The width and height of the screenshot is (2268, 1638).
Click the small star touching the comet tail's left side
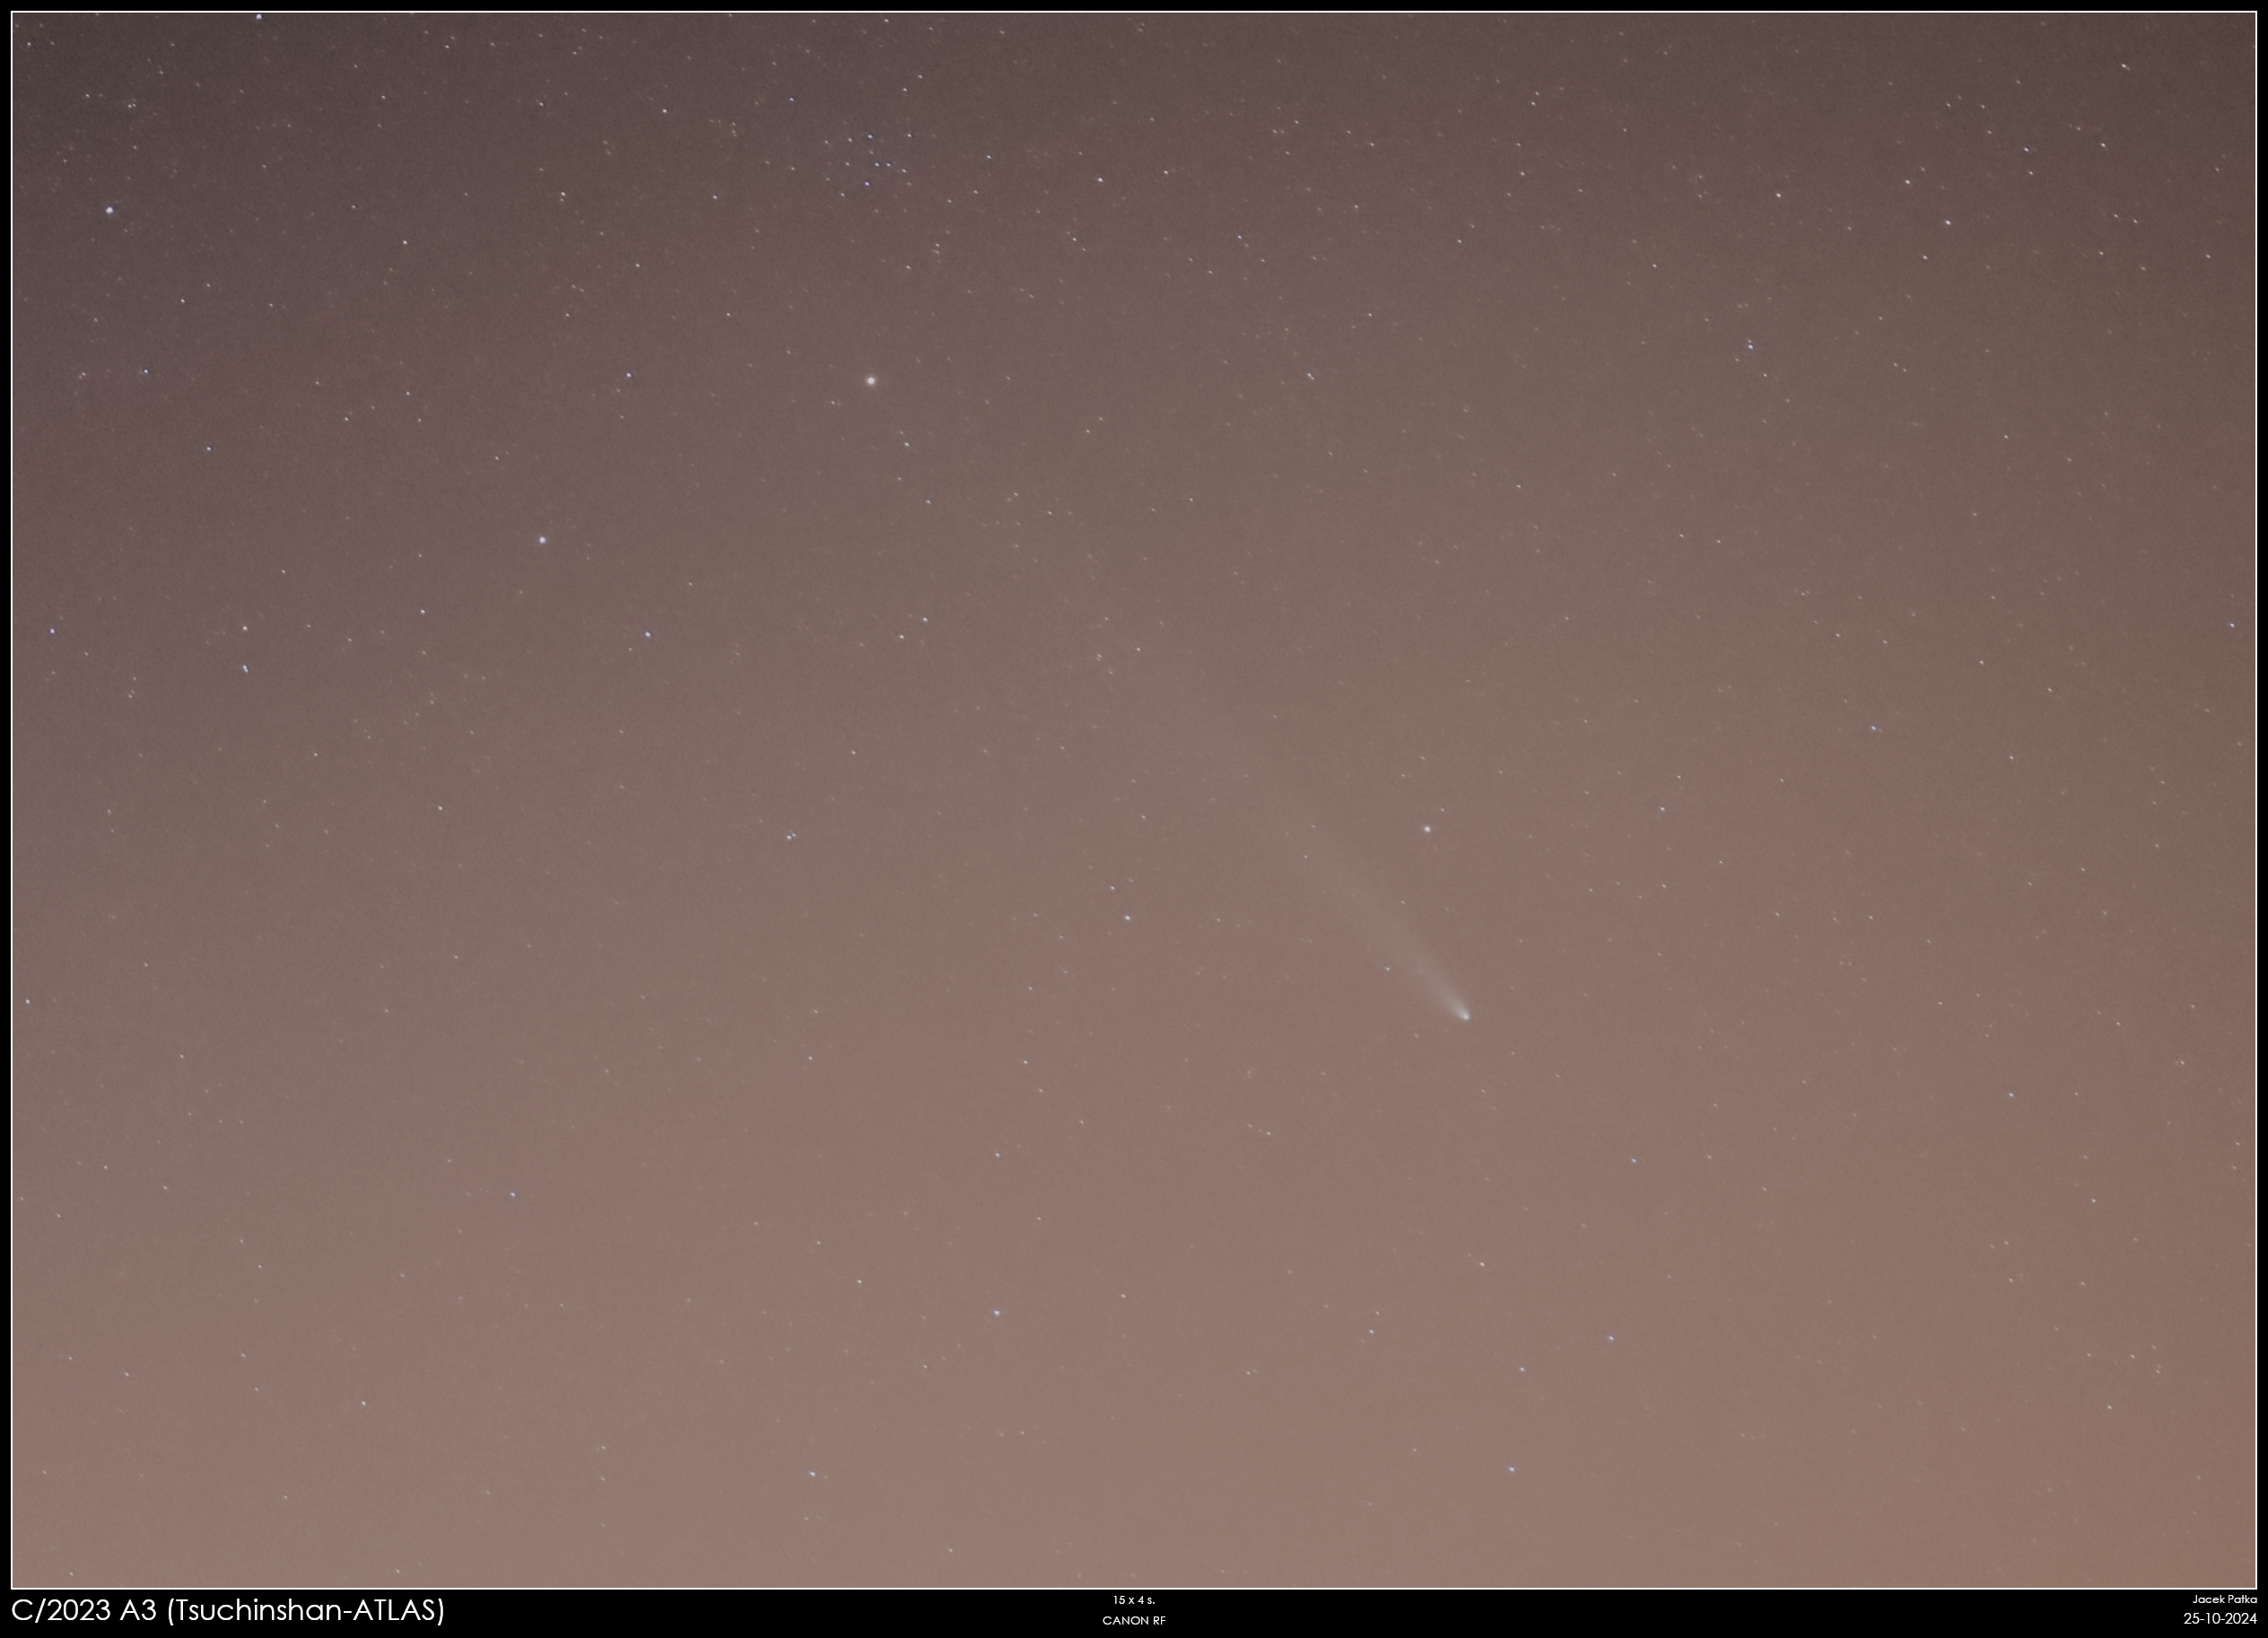point(1388,968)
